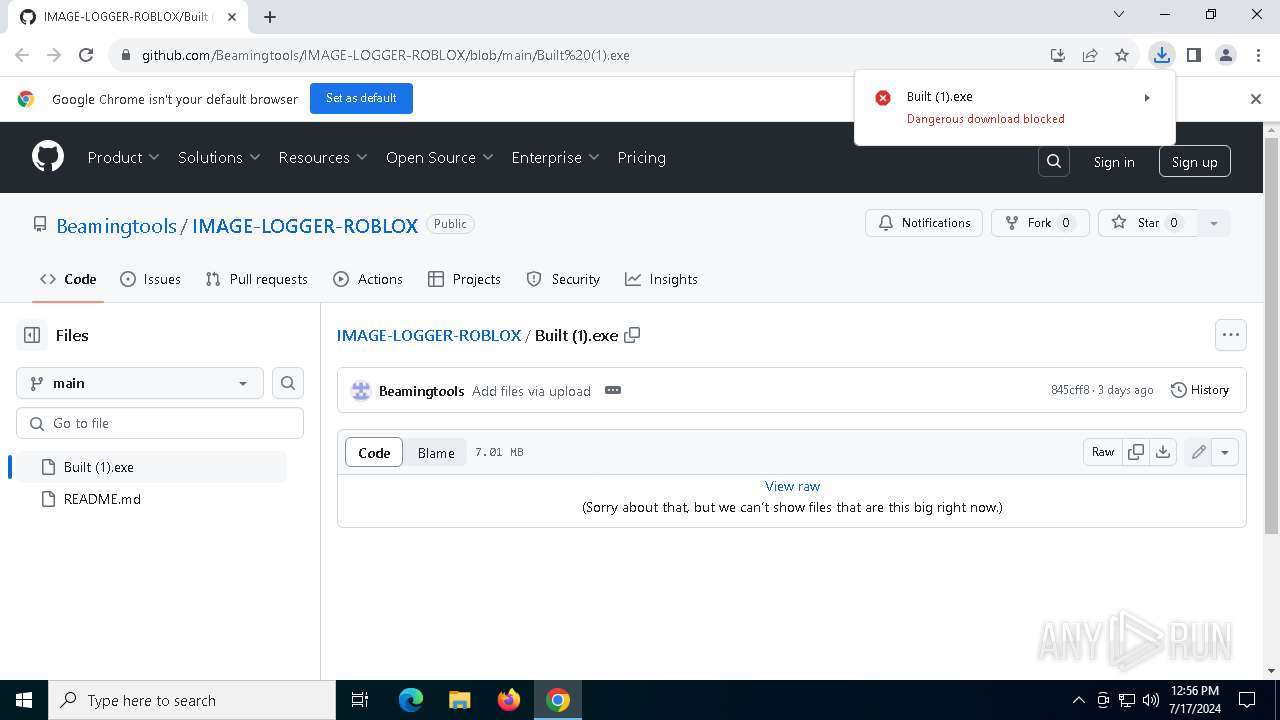Click Set as default button

(361, 98)
